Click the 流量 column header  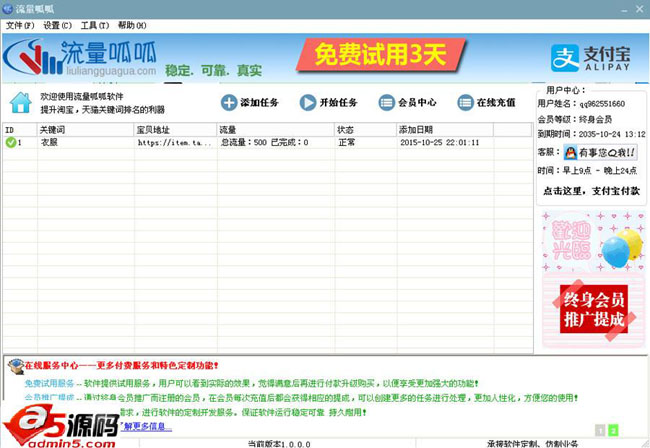[x=276, y=130]
